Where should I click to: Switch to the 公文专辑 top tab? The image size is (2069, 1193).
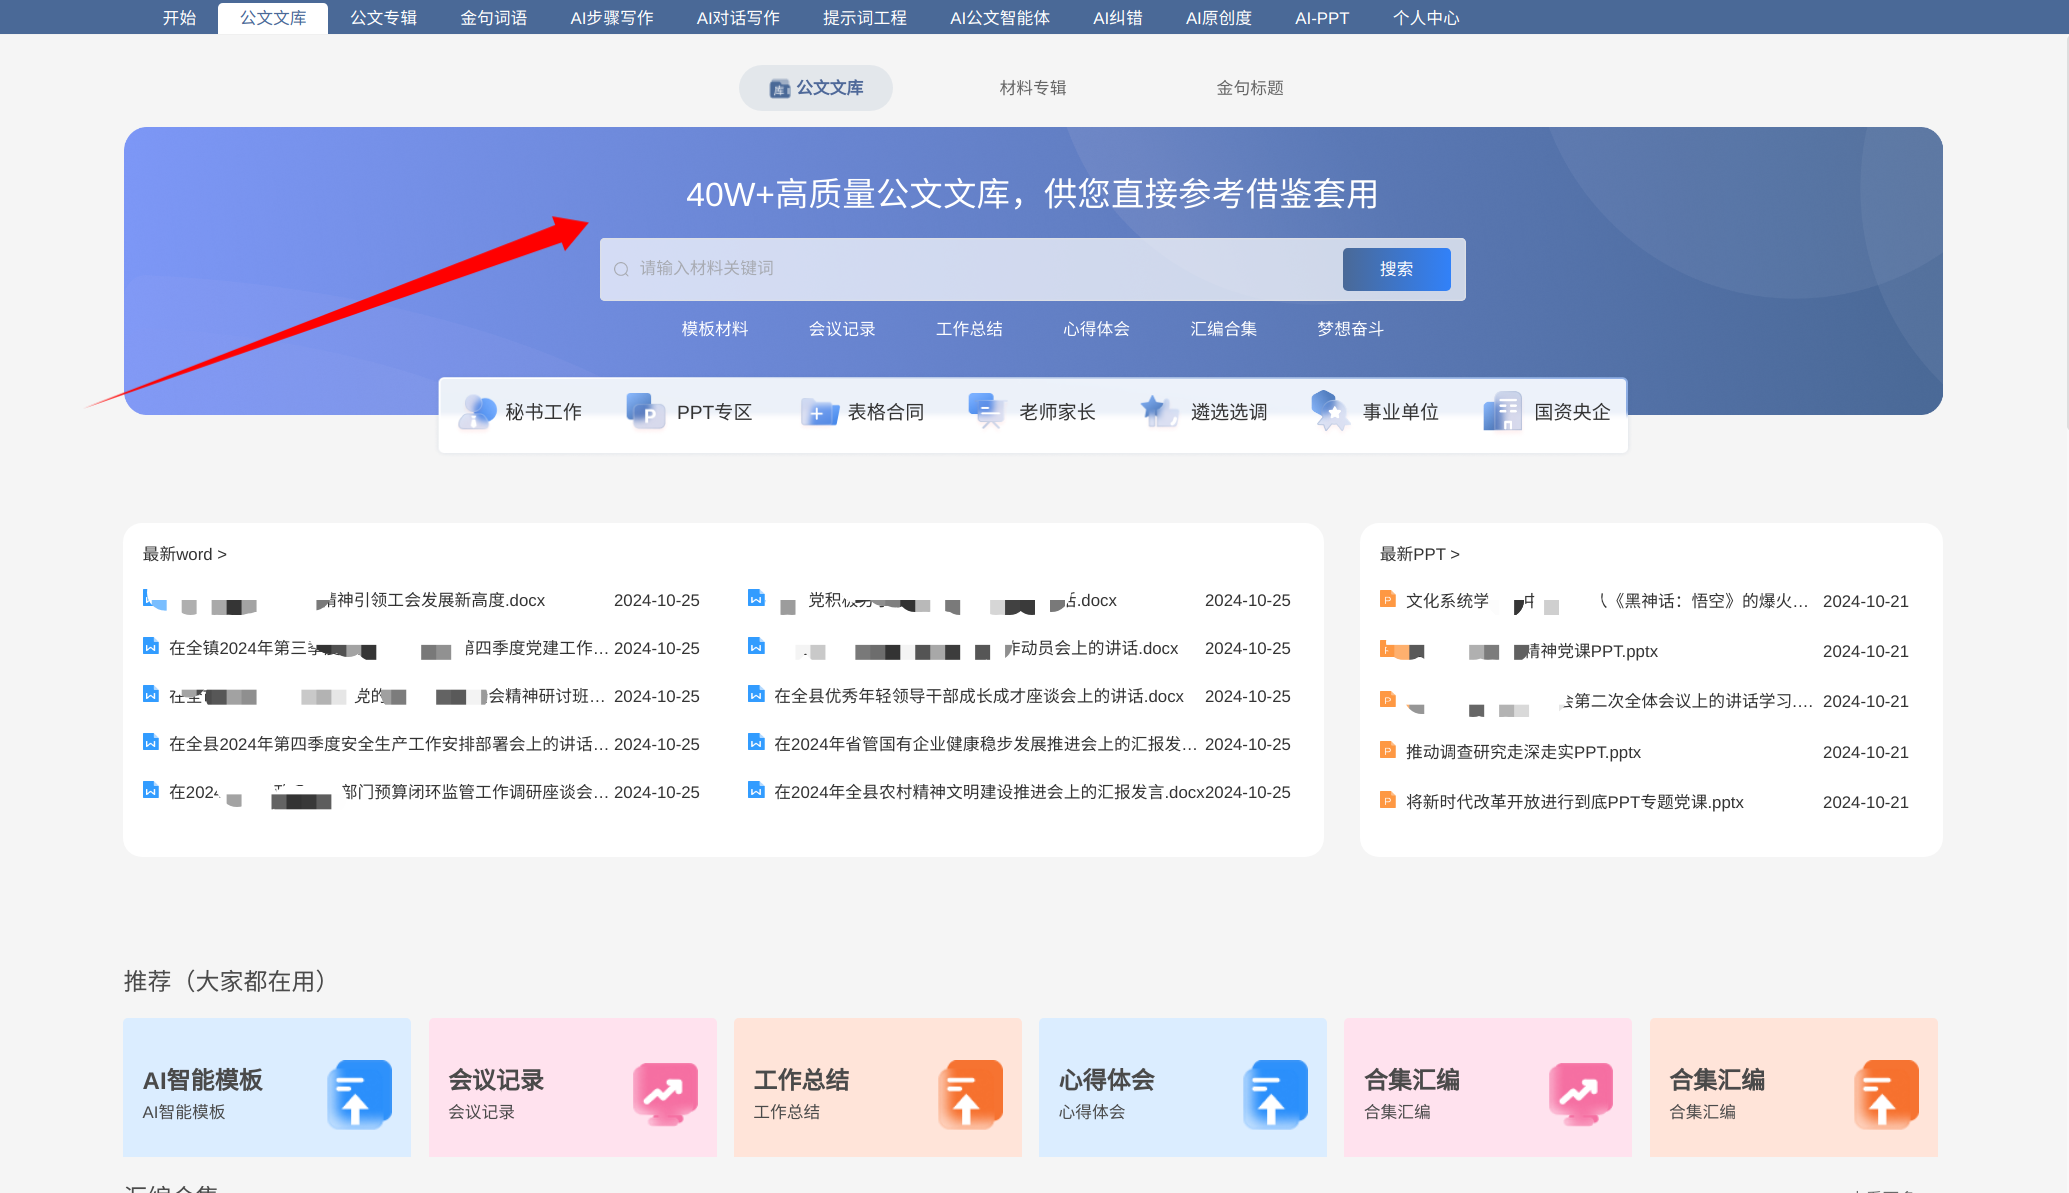[383, 18]
